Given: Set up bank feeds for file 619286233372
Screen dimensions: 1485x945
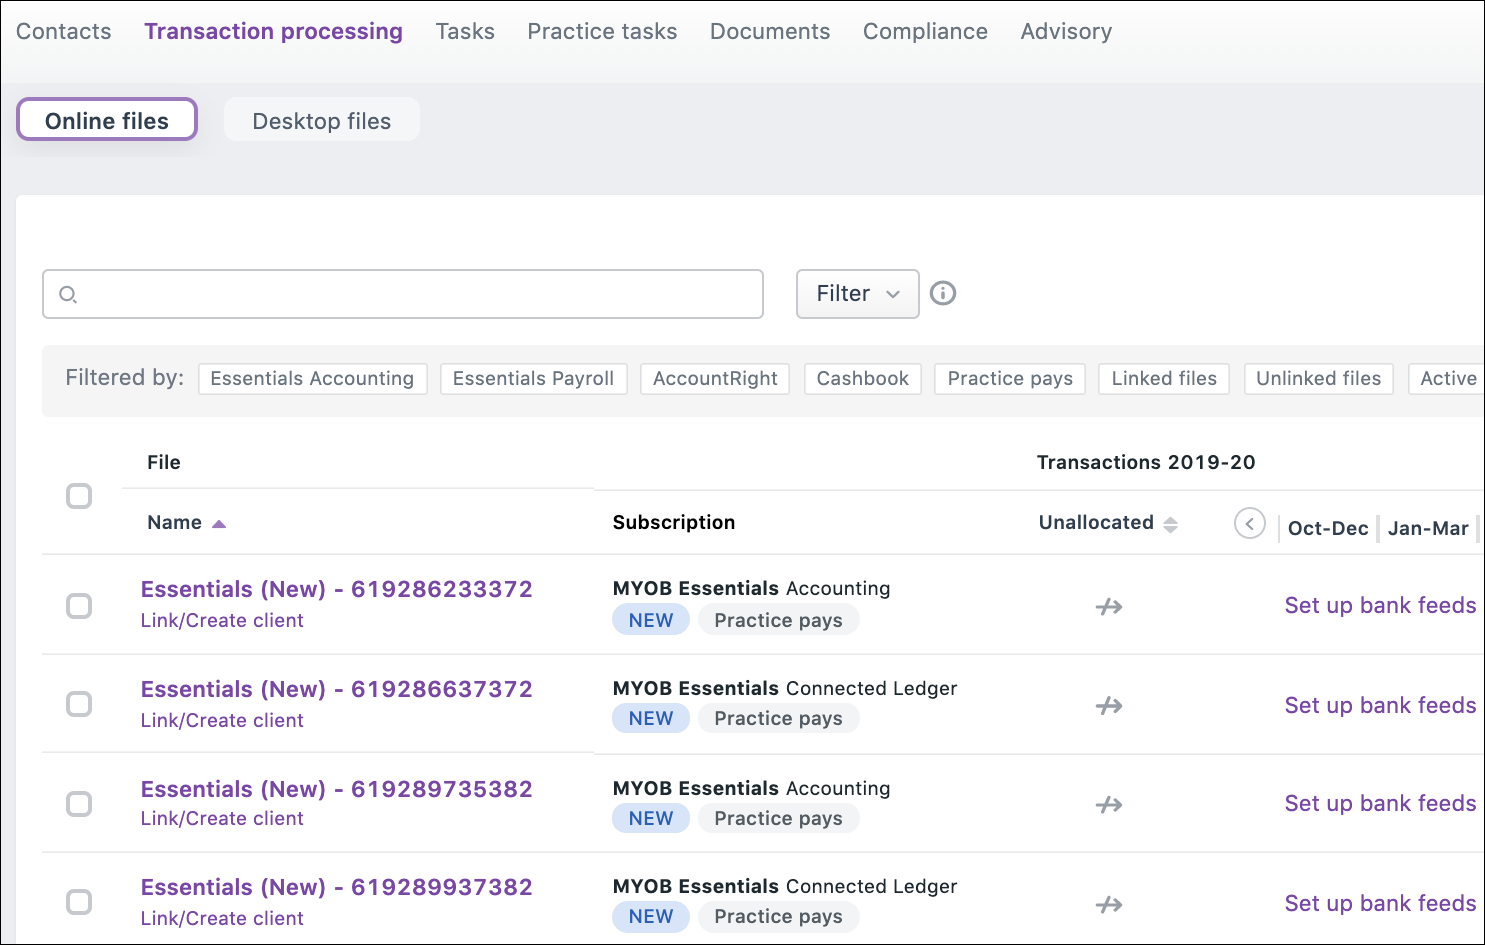Looking at the screenshot, I should pyautogui.click(x=1380, y=605).
